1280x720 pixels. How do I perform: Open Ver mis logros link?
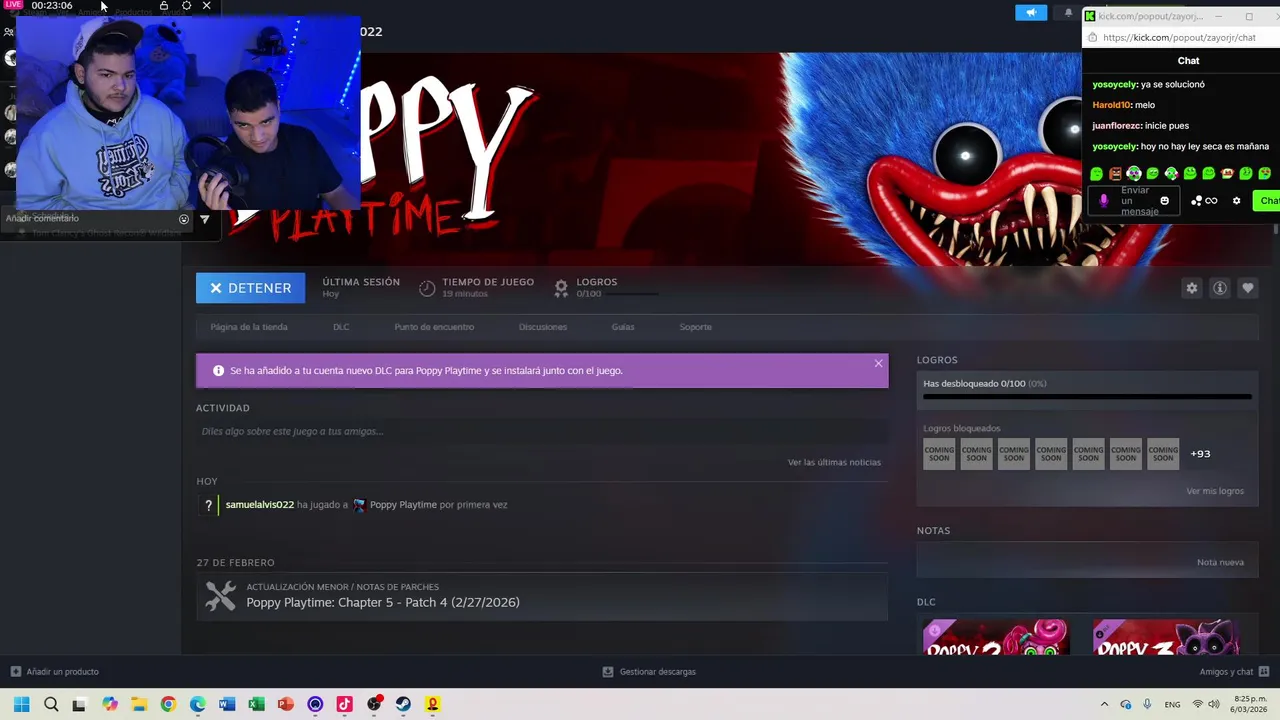[x=1215, y=491]
